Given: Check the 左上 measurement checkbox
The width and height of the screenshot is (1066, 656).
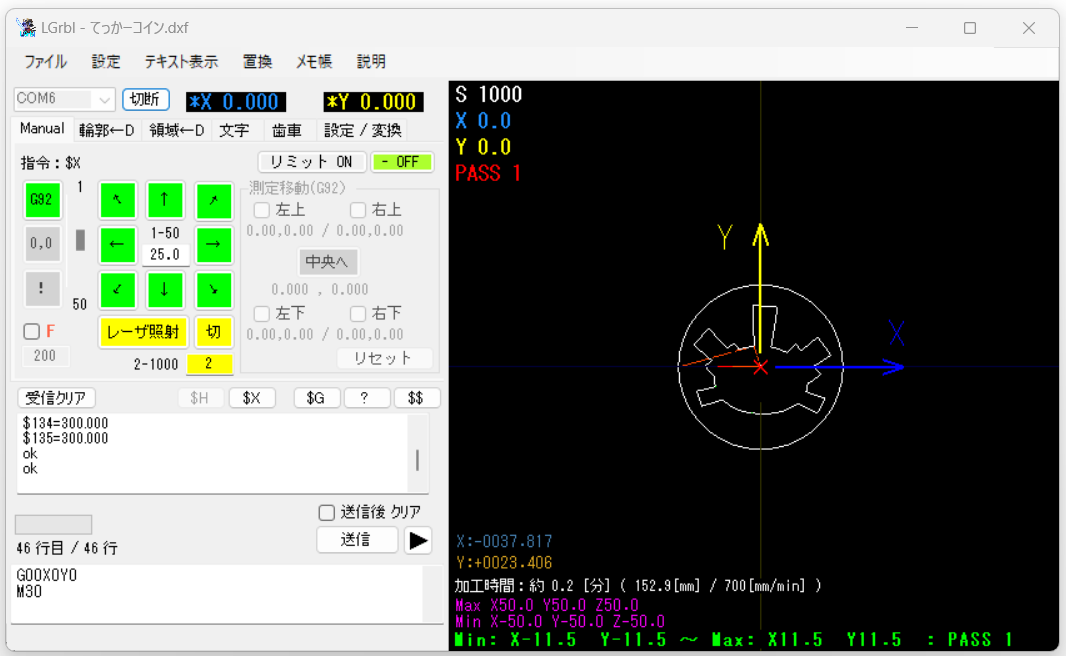Looking at the screenshot, I should [x=262, y=210].
